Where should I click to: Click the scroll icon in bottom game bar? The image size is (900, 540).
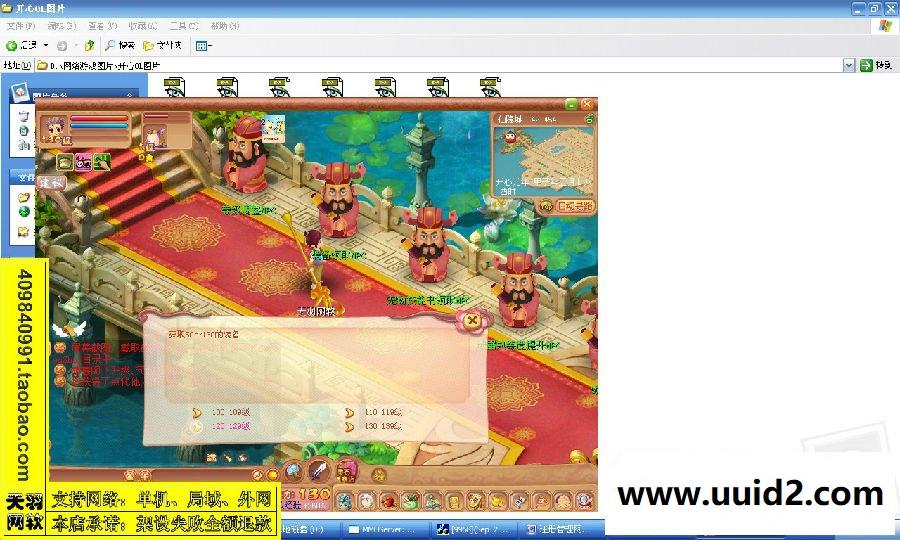[x=475, y=501]
